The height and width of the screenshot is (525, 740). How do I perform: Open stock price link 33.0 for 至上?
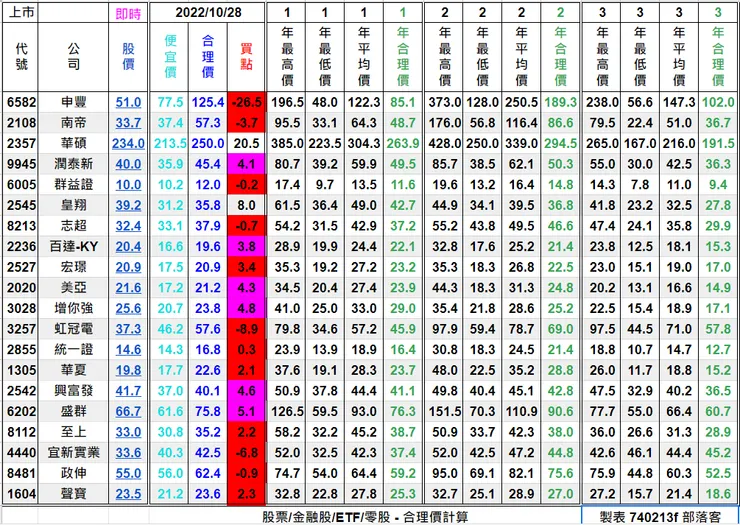[x=128, y=432]
